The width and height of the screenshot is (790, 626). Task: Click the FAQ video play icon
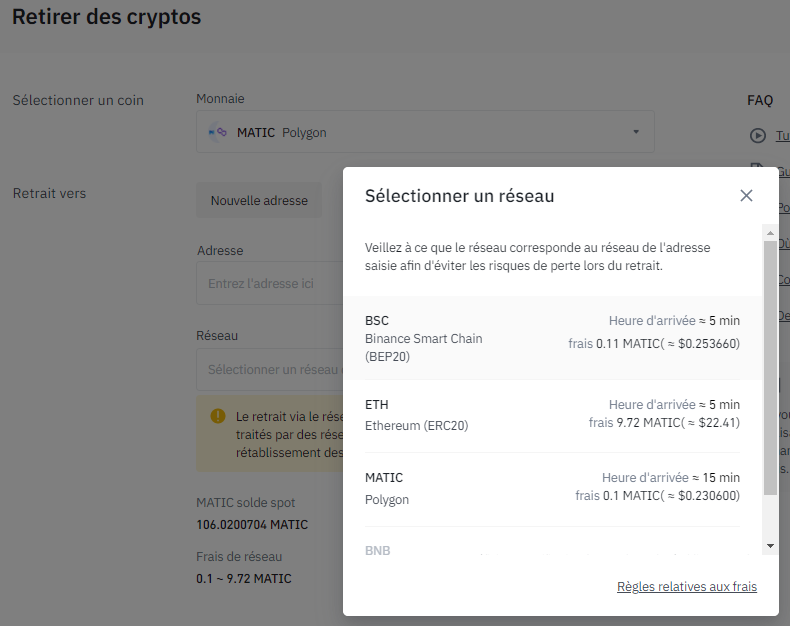[x=757, y=136]
